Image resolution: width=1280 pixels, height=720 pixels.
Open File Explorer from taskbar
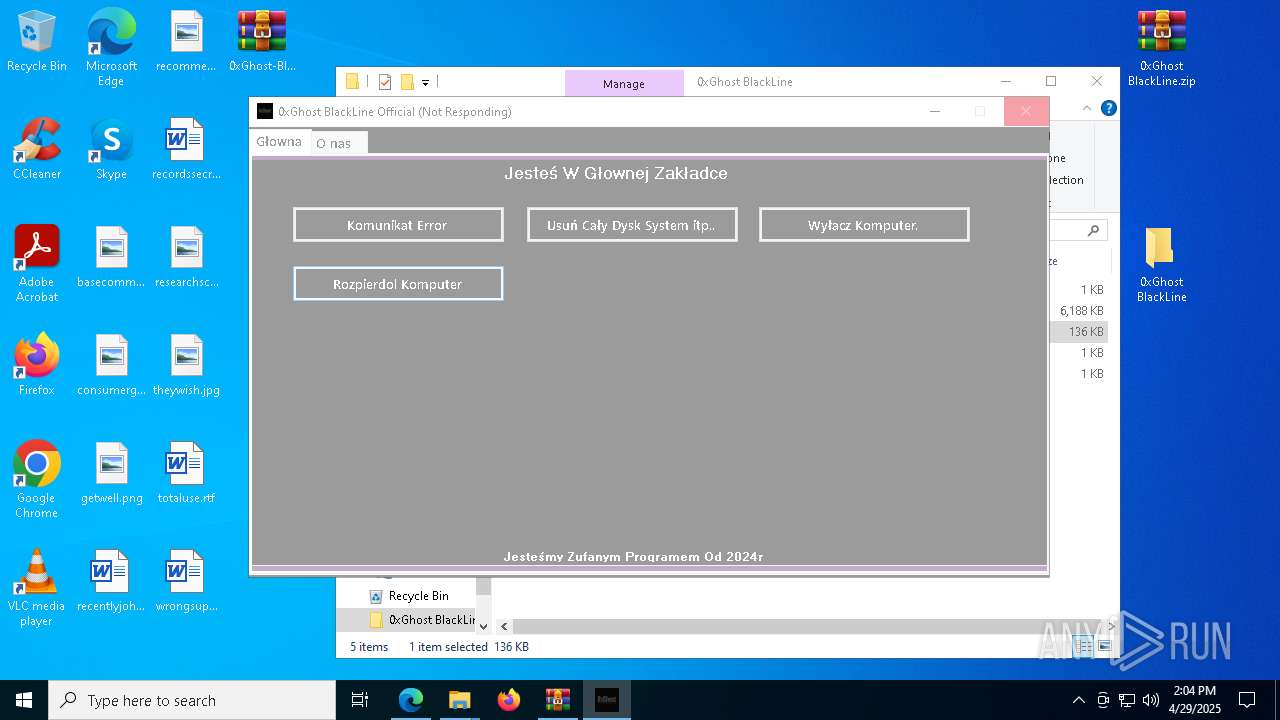(460, 700)
